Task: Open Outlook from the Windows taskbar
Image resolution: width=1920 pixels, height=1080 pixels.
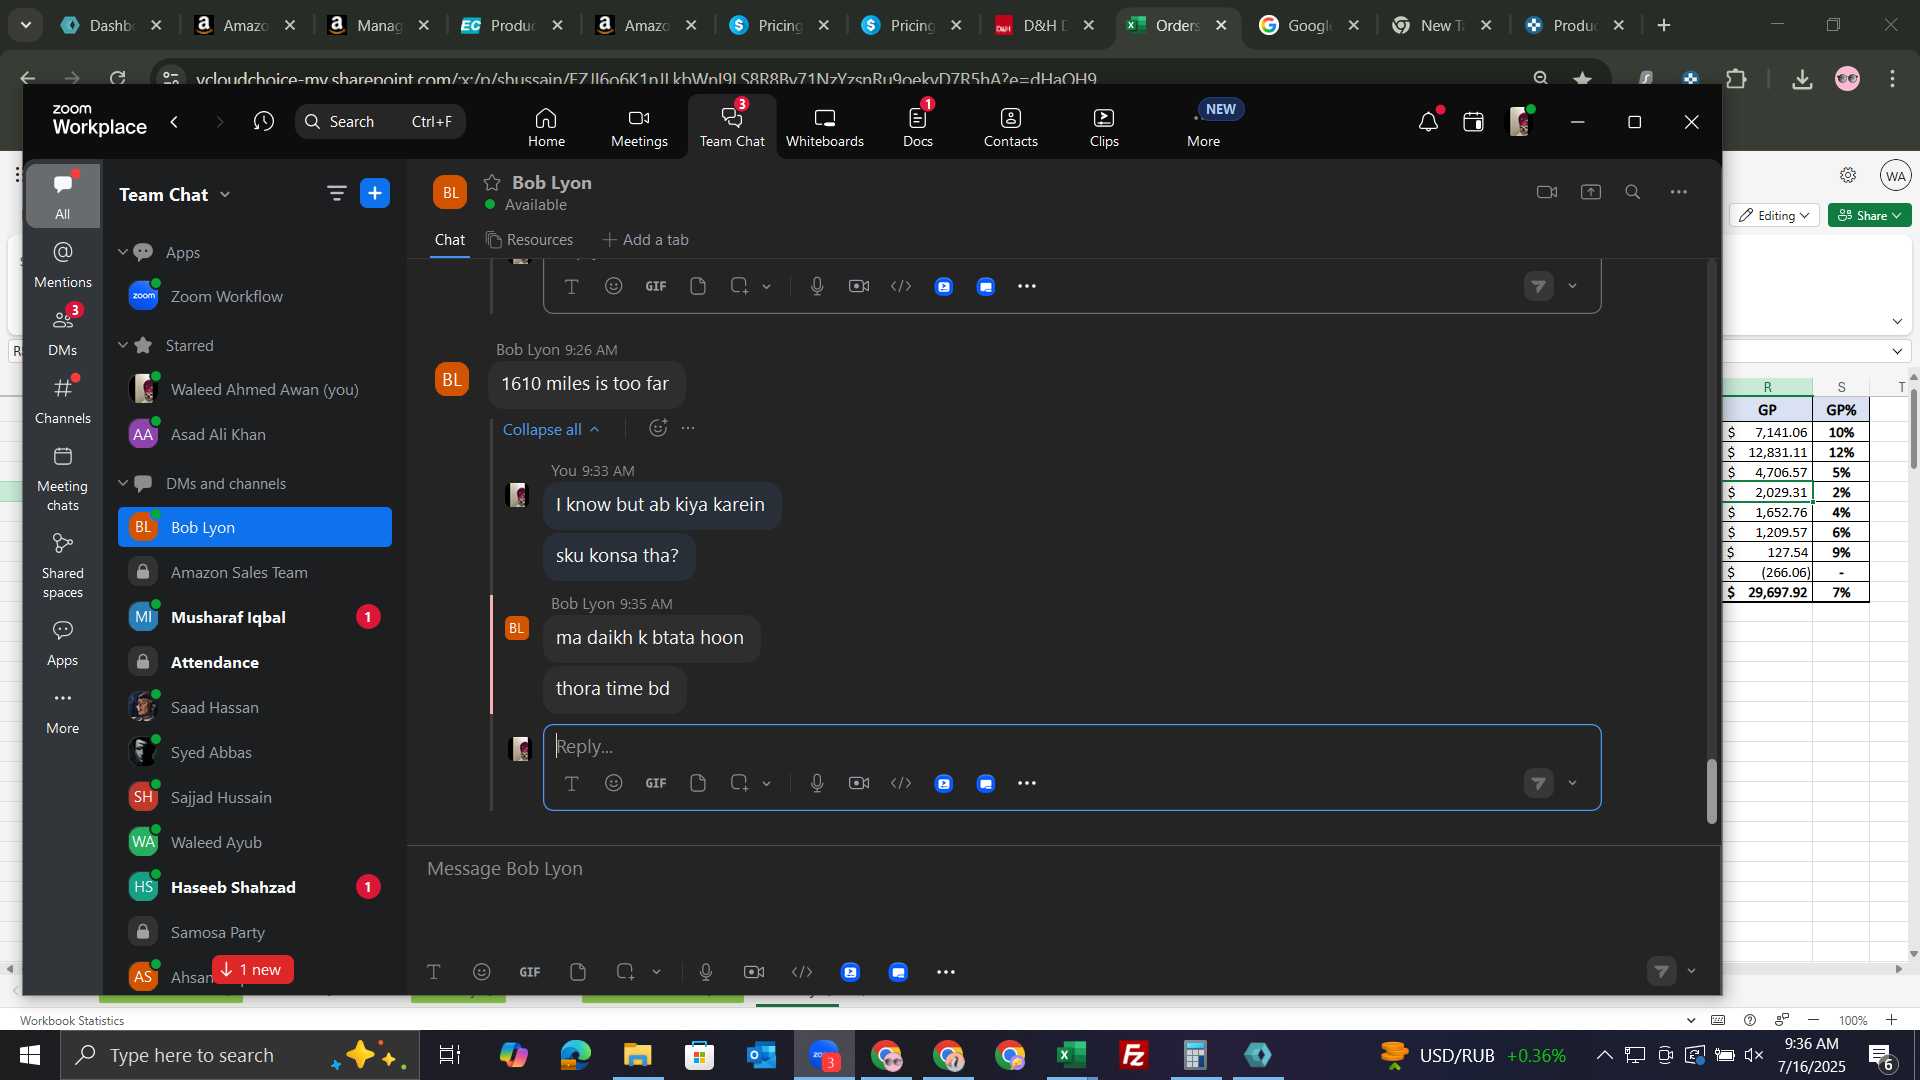Action: 761,1055
